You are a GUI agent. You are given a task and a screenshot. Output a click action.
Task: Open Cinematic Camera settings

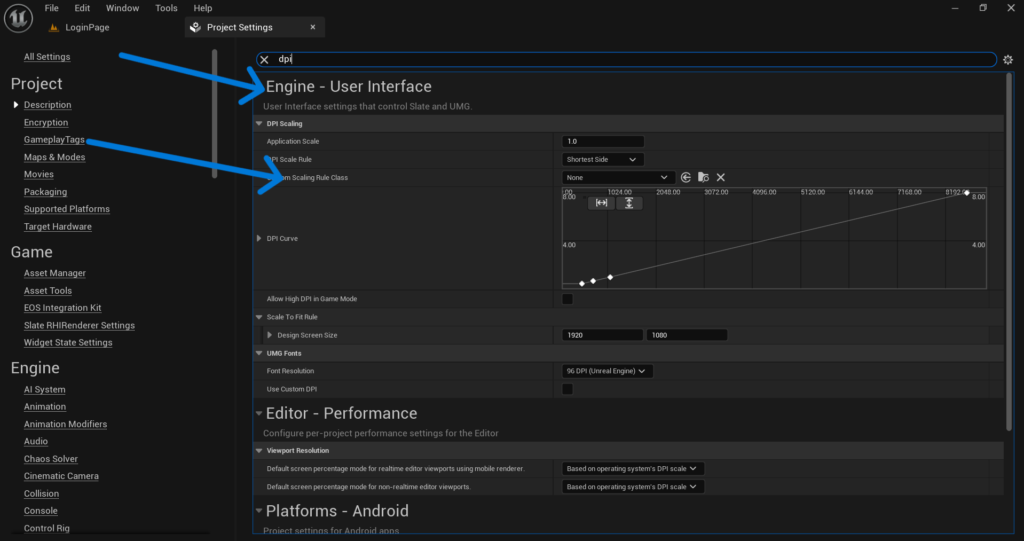(61, 476)
